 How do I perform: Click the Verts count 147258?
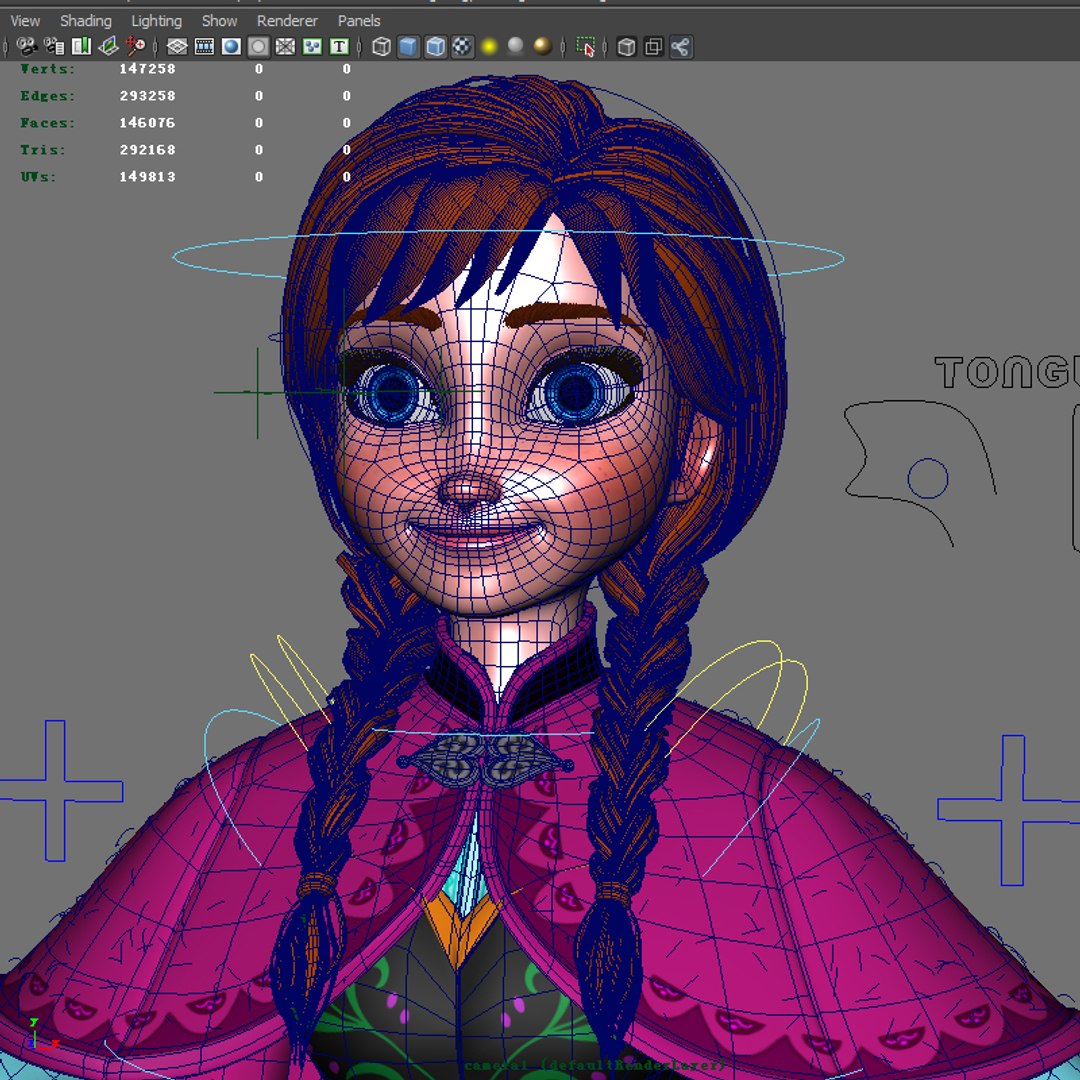tap(147, 69)
